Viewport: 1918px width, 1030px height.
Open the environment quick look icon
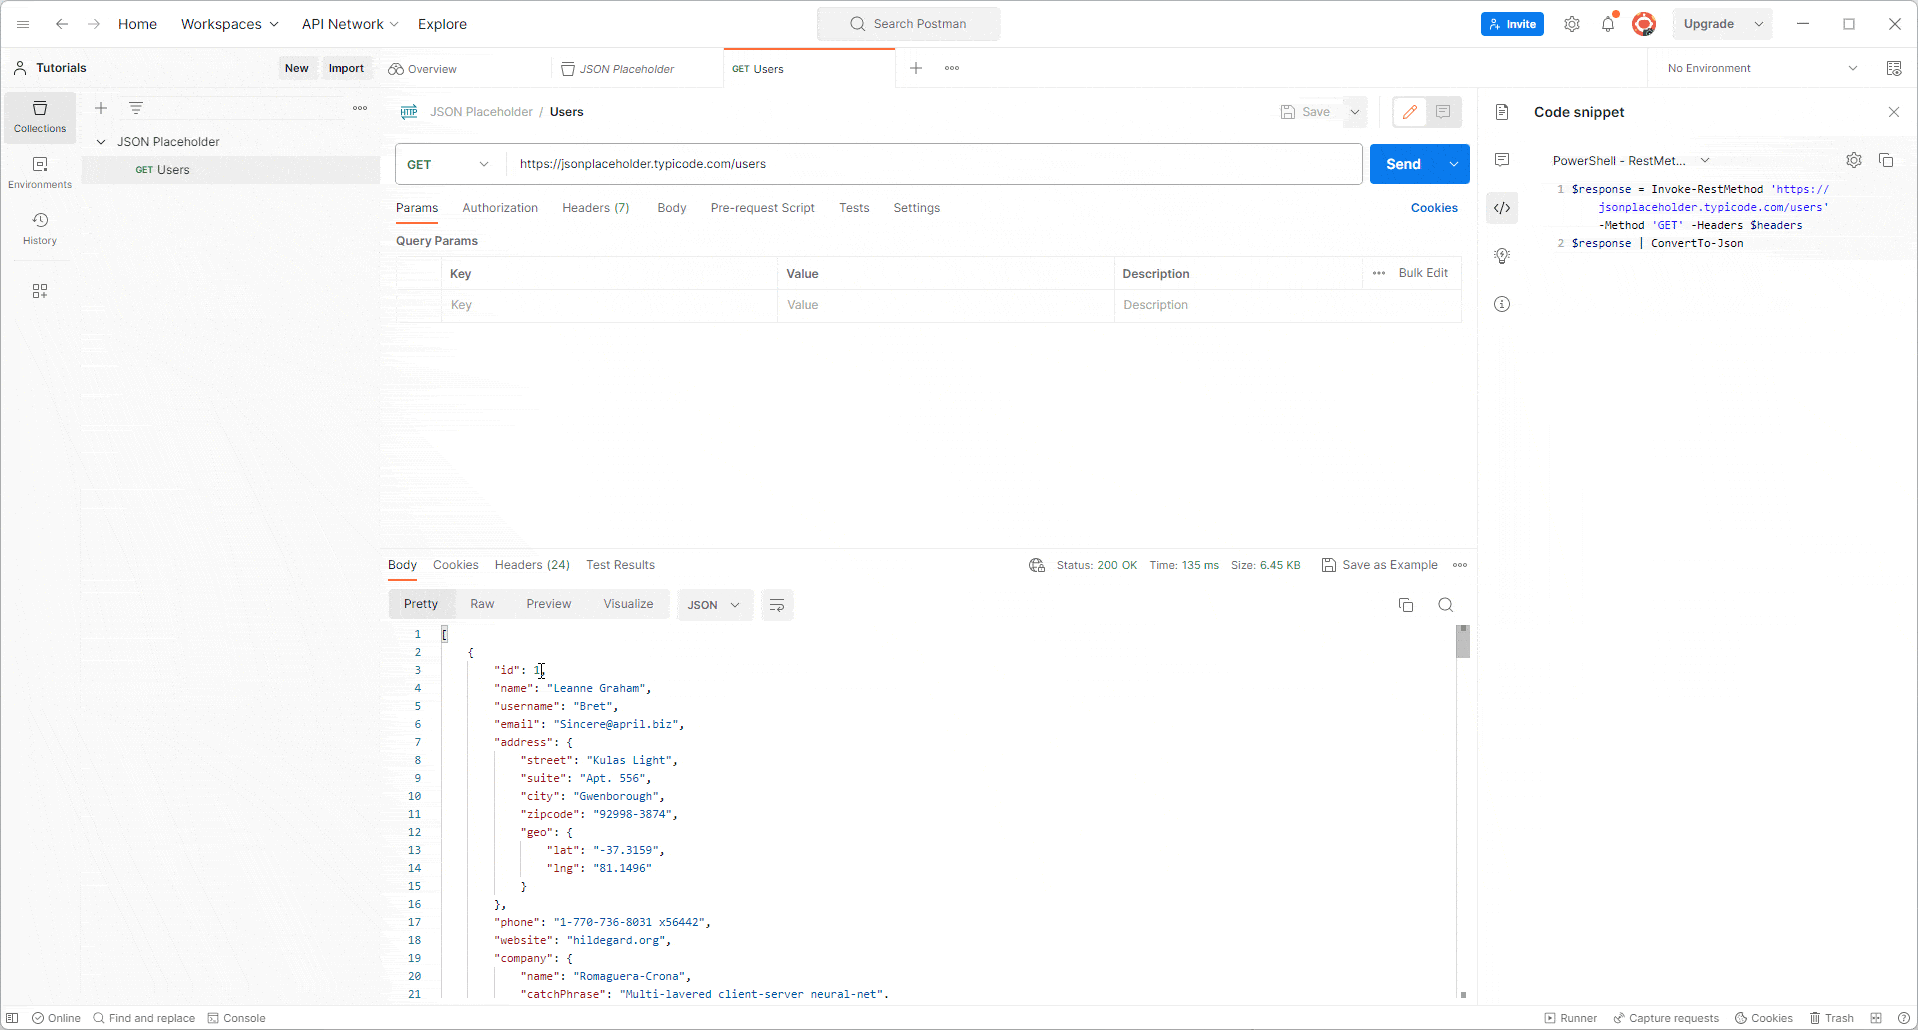point(1894,68)
